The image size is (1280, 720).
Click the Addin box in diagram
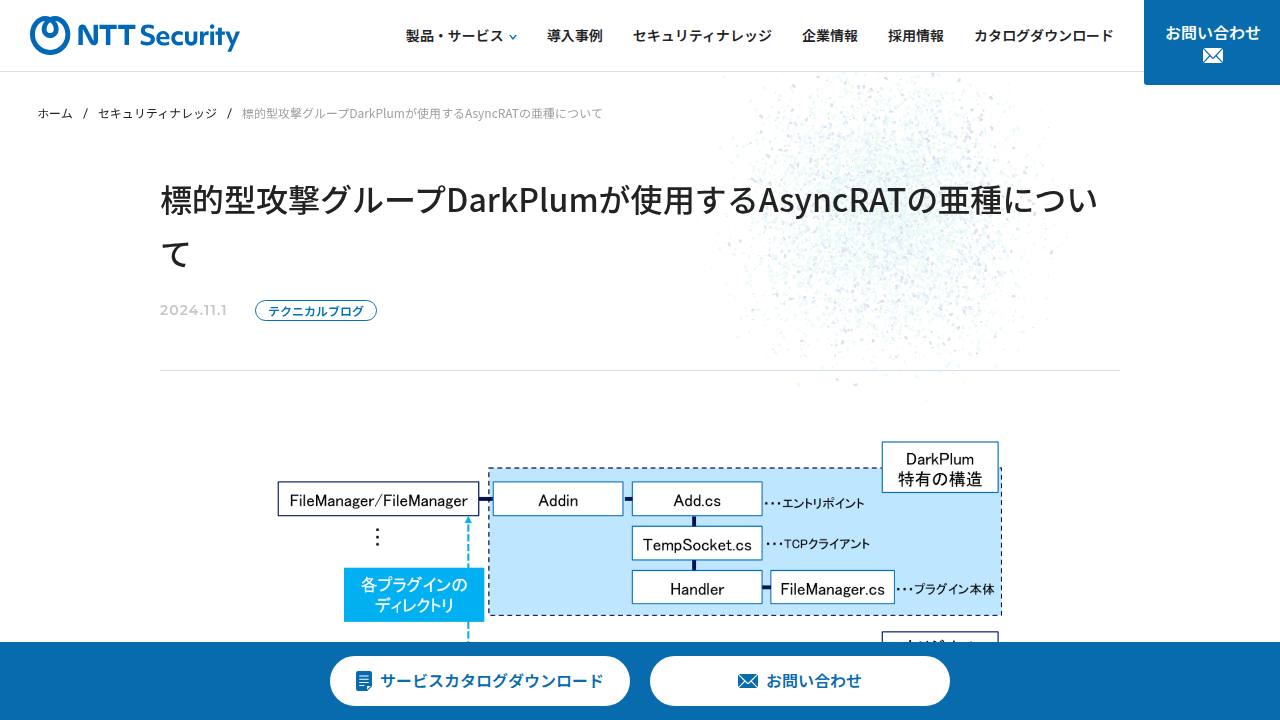point(558,499)
